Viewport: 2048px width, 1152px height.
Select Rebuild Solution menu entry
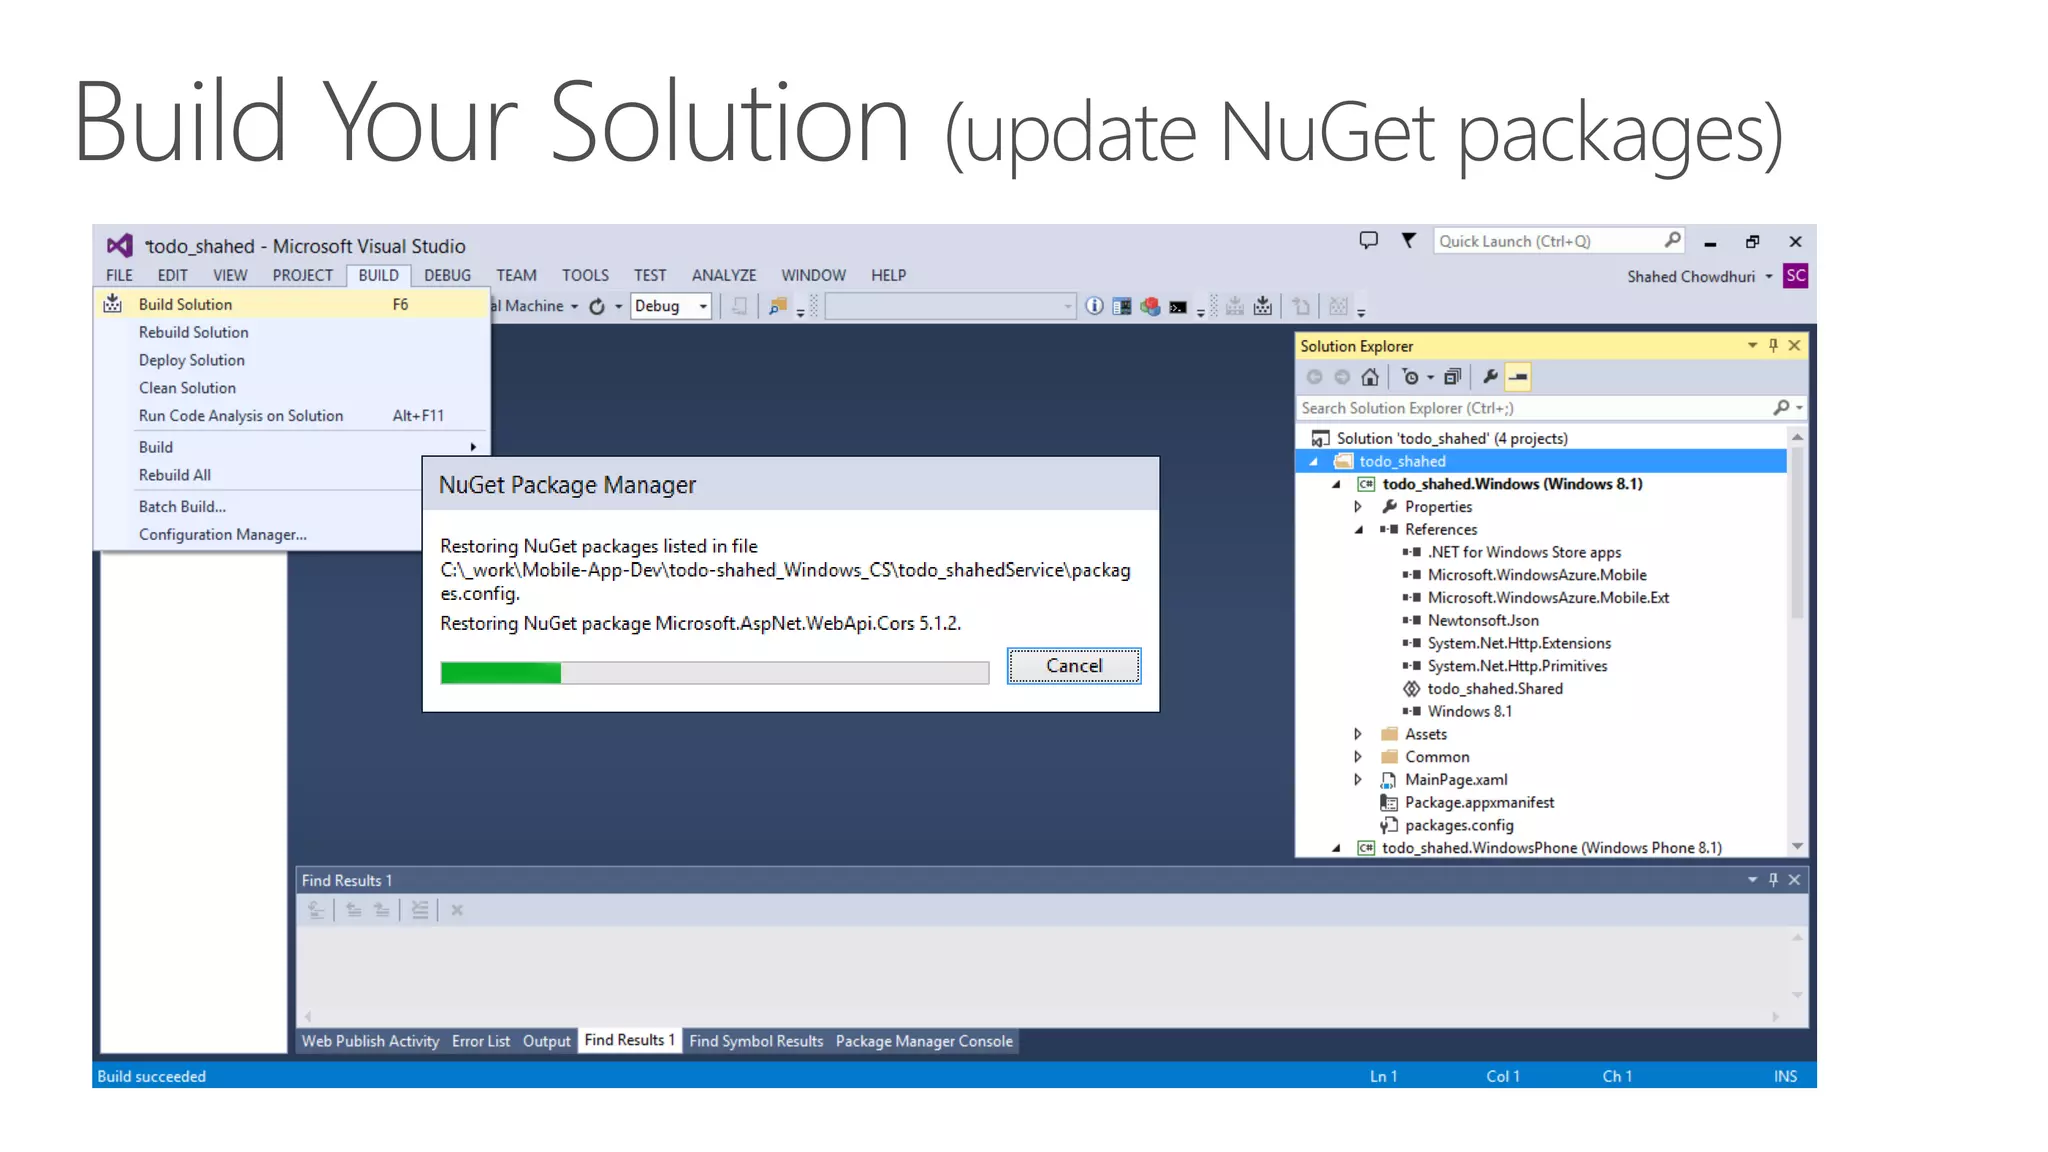(x=194, y=332)
